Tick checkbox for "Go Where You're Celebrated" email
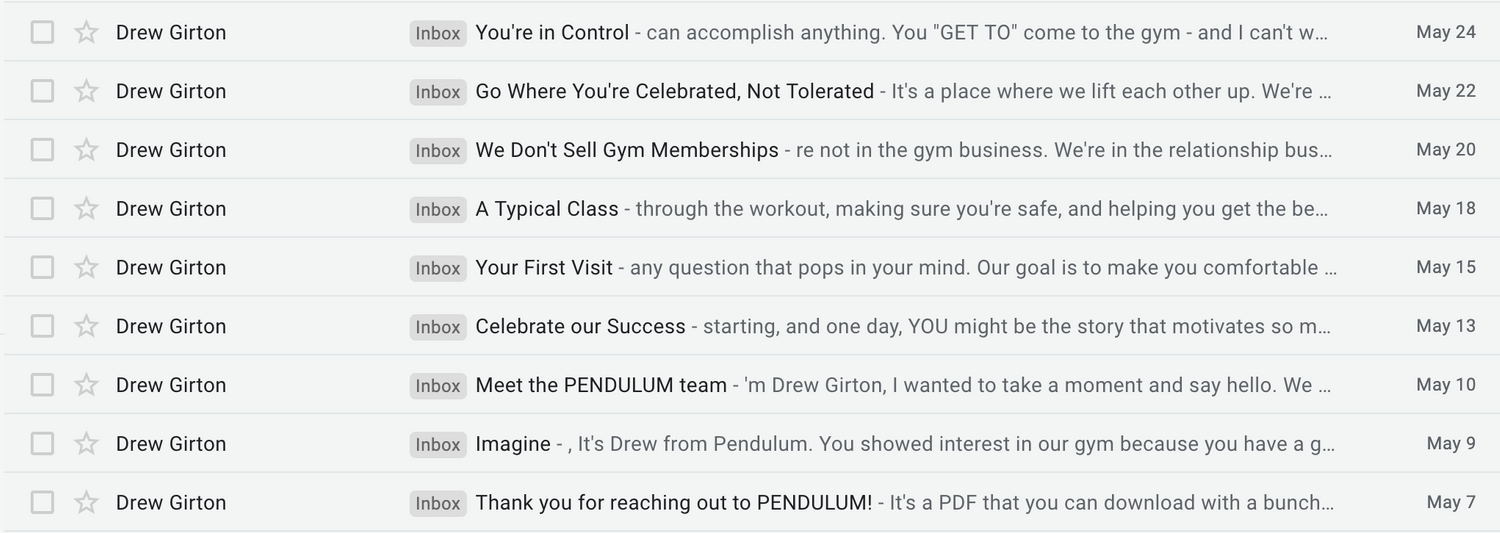1500x533 pixels. click(x=42, y=91)
